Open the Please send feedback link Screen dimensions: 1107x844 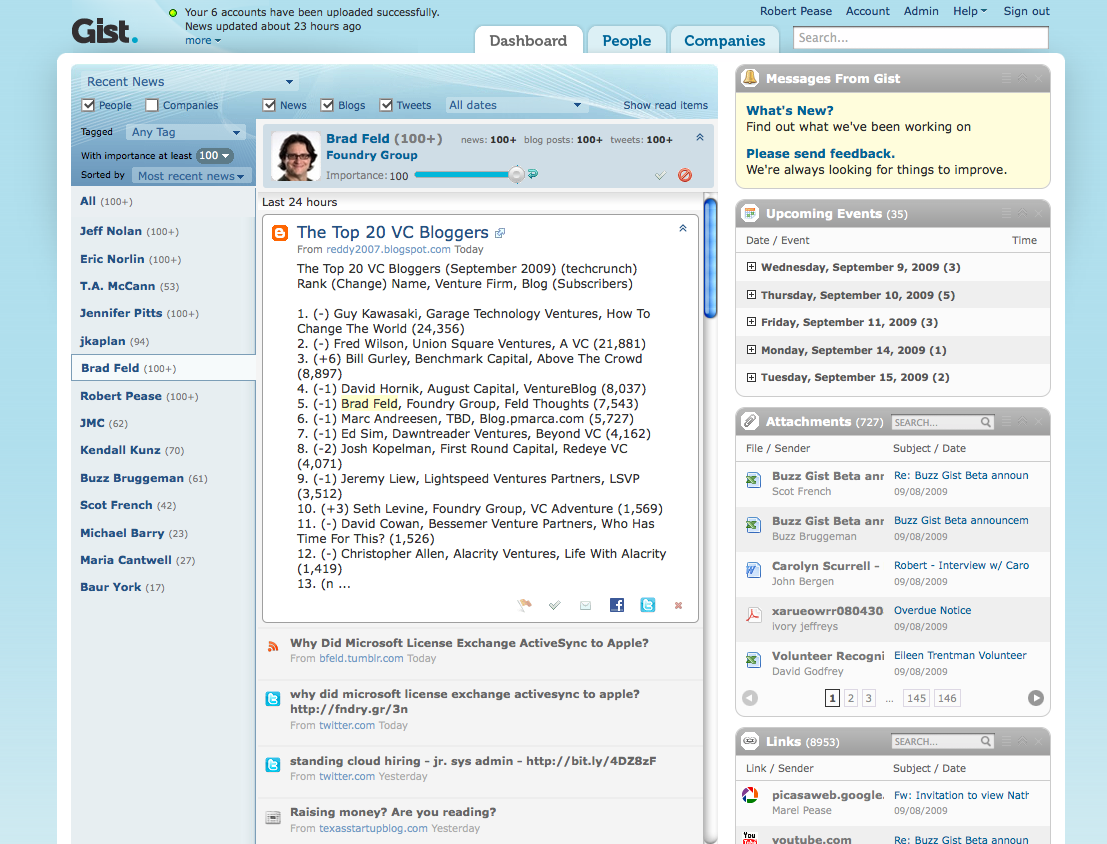tap(820, 153)
